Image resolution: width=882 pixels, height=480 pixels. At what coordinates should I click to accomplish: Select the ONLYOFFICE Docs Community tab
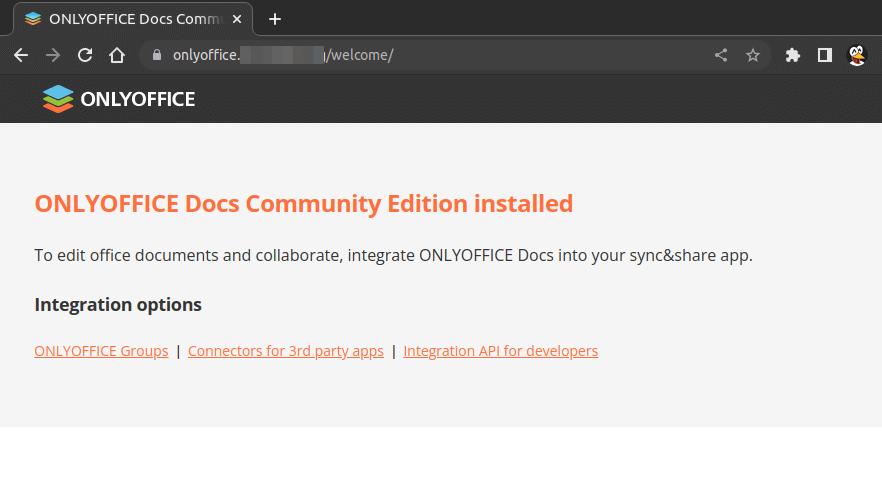[x=120, y=19]
